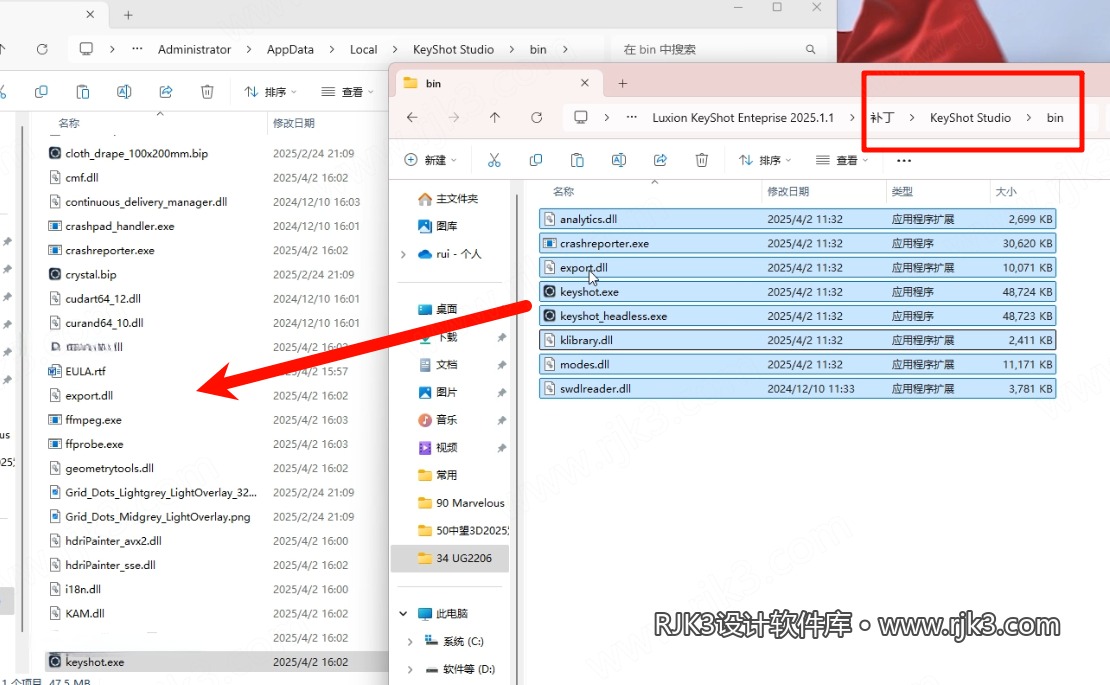
Task: Expand the 此电脑 tree node
Action: [x=404, y=614]
